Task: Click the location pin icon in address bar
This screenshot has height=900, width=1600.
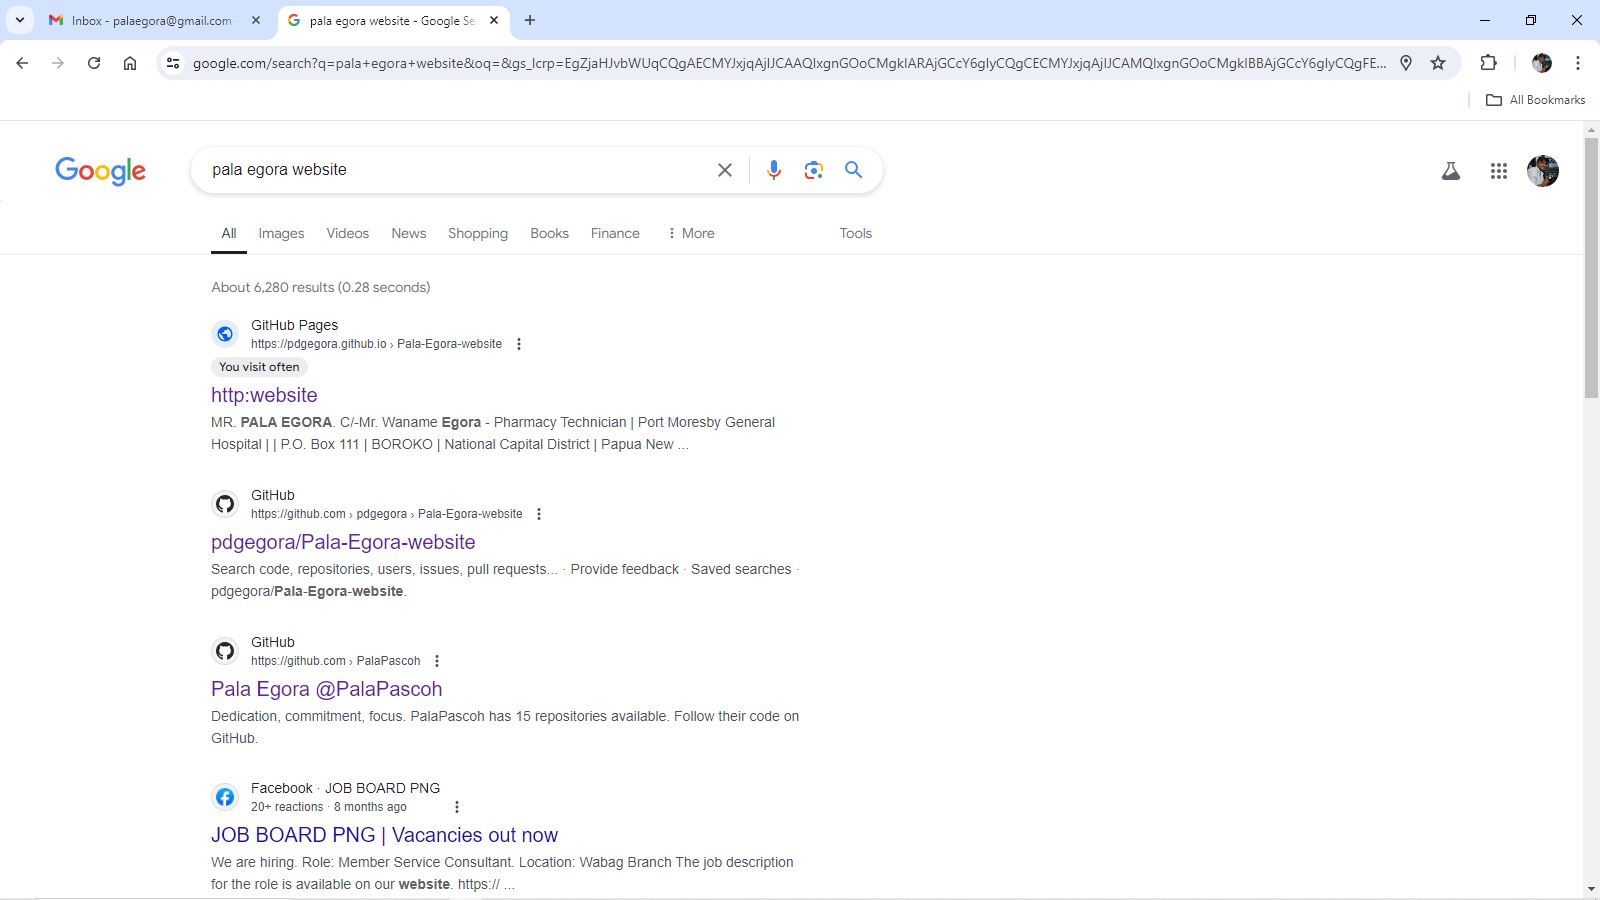Action: pyautogui.click(x=1406, y=63)
